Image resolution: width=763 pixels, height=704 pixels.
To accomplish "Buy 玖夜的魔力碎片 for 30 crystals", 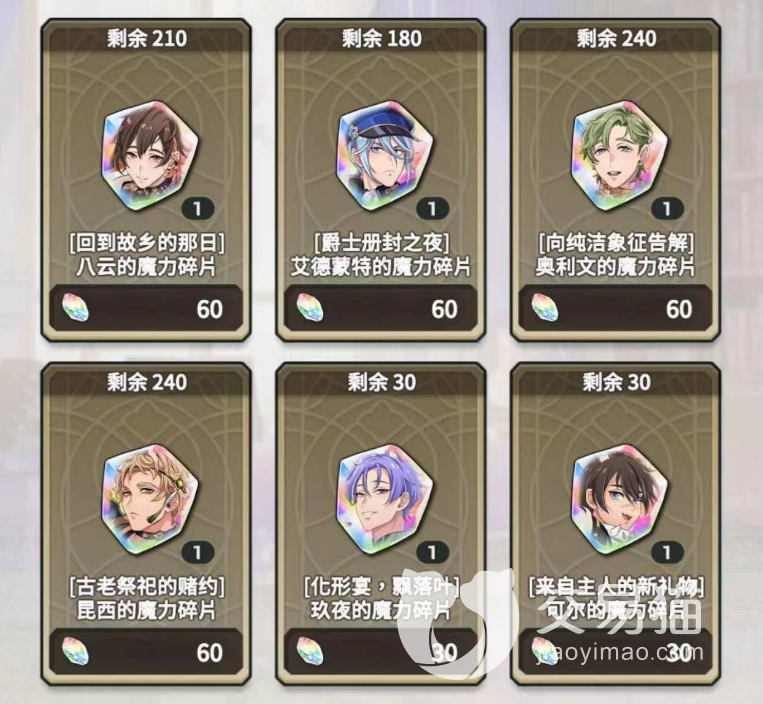I will coord(381,652).
